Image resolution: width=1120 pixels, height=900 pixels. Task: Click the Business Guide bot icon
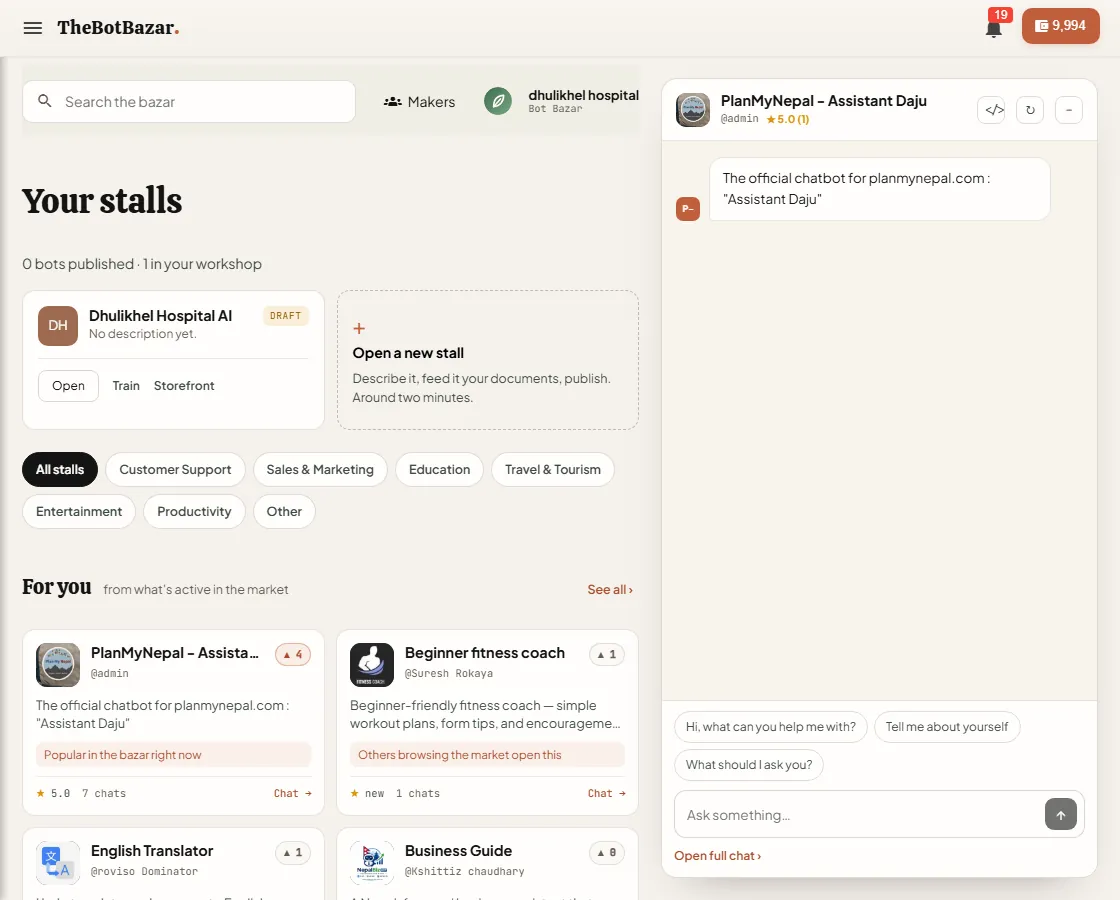coord(372,863)
